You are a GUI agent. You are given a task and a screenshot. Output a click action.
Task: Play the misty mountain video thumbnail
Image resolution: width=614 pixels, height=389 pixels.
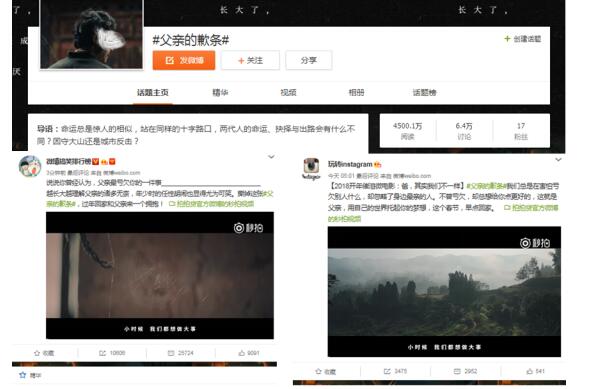pos(444,292)
